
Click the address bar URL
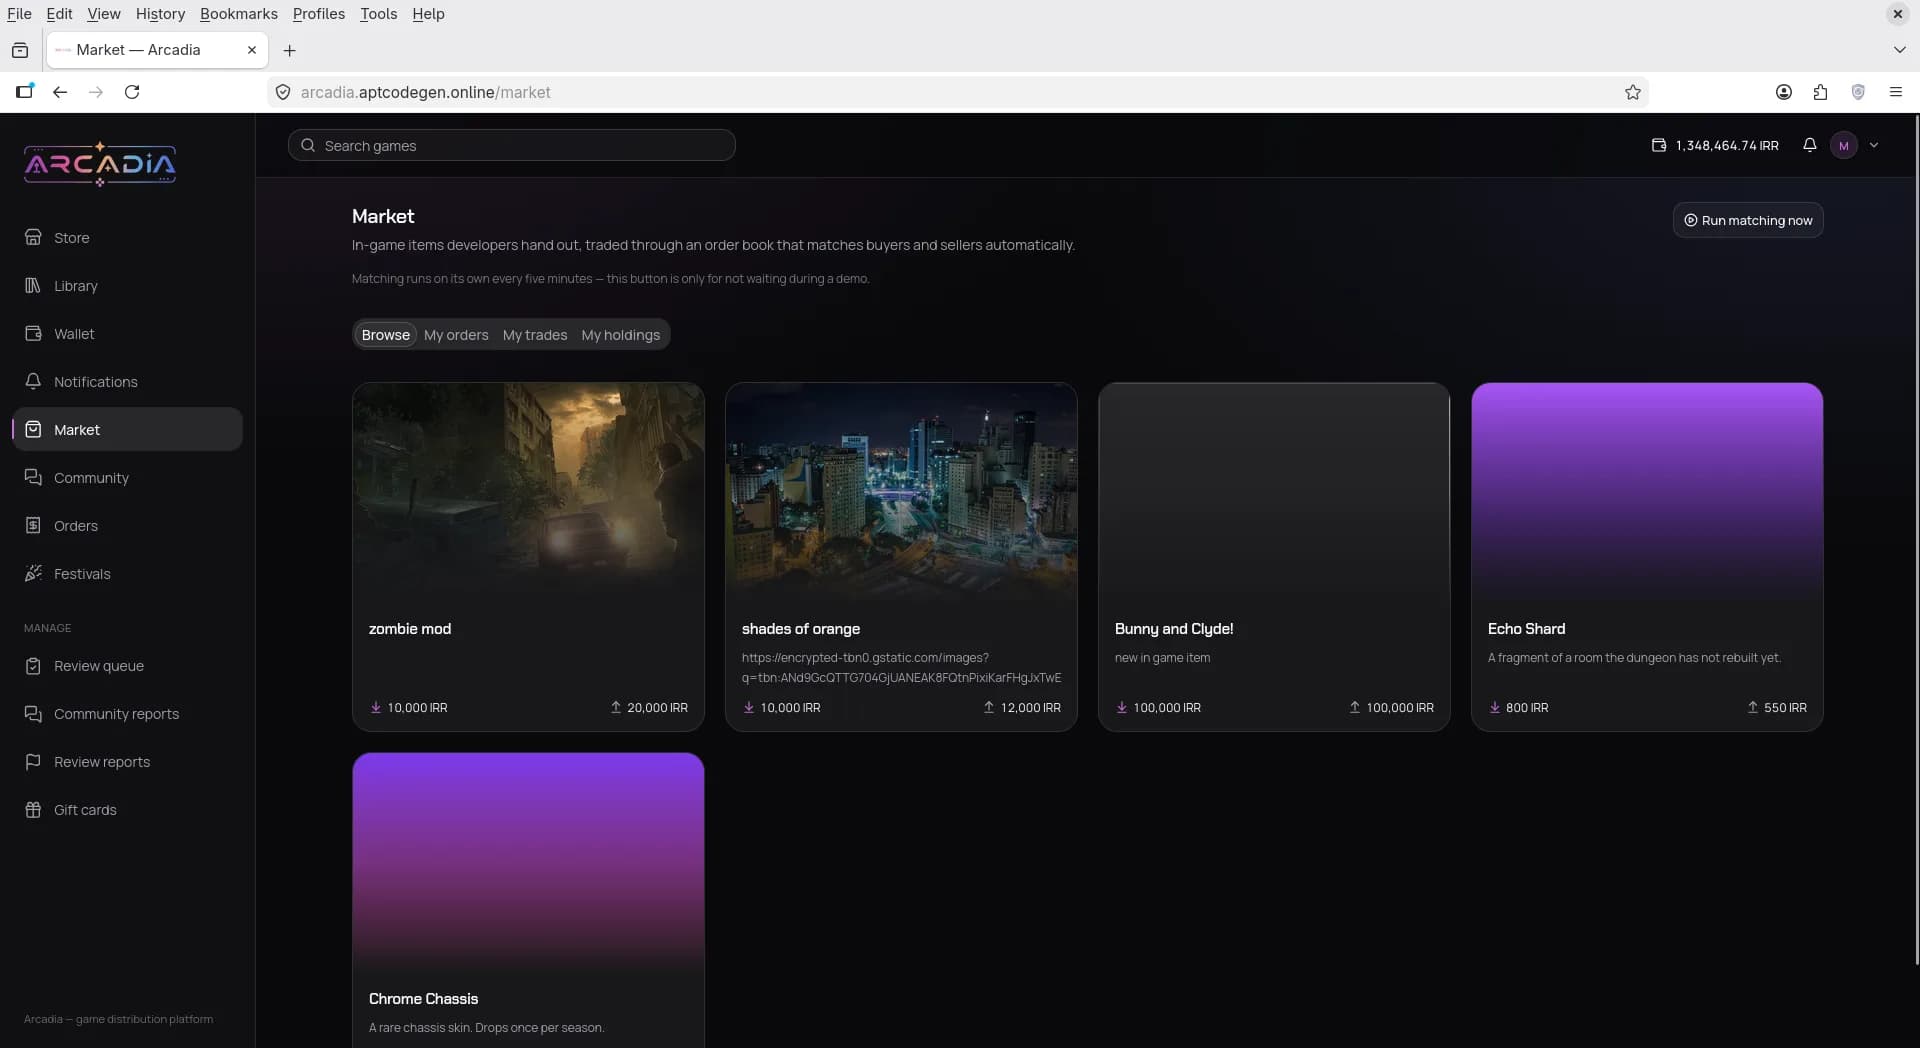tap(426, 92)
